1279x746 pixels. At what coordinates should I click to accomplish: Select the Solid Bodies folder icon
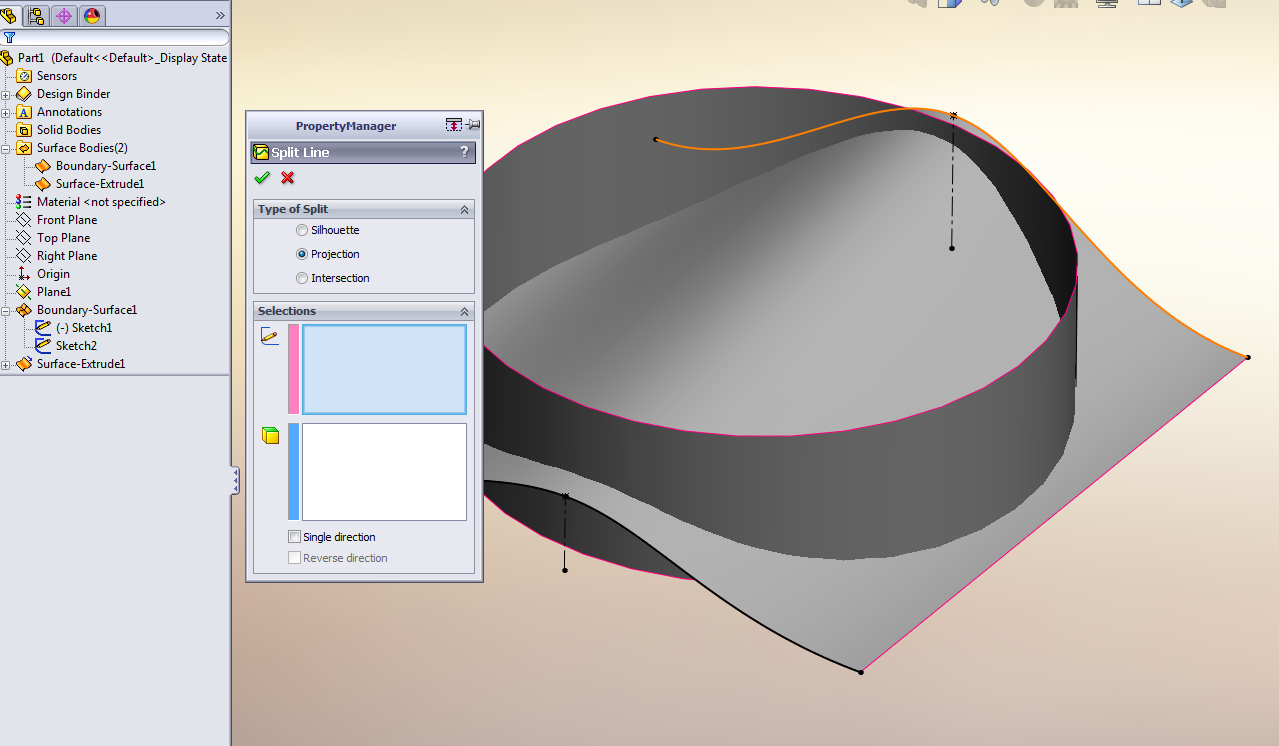[x=25, y=130]
